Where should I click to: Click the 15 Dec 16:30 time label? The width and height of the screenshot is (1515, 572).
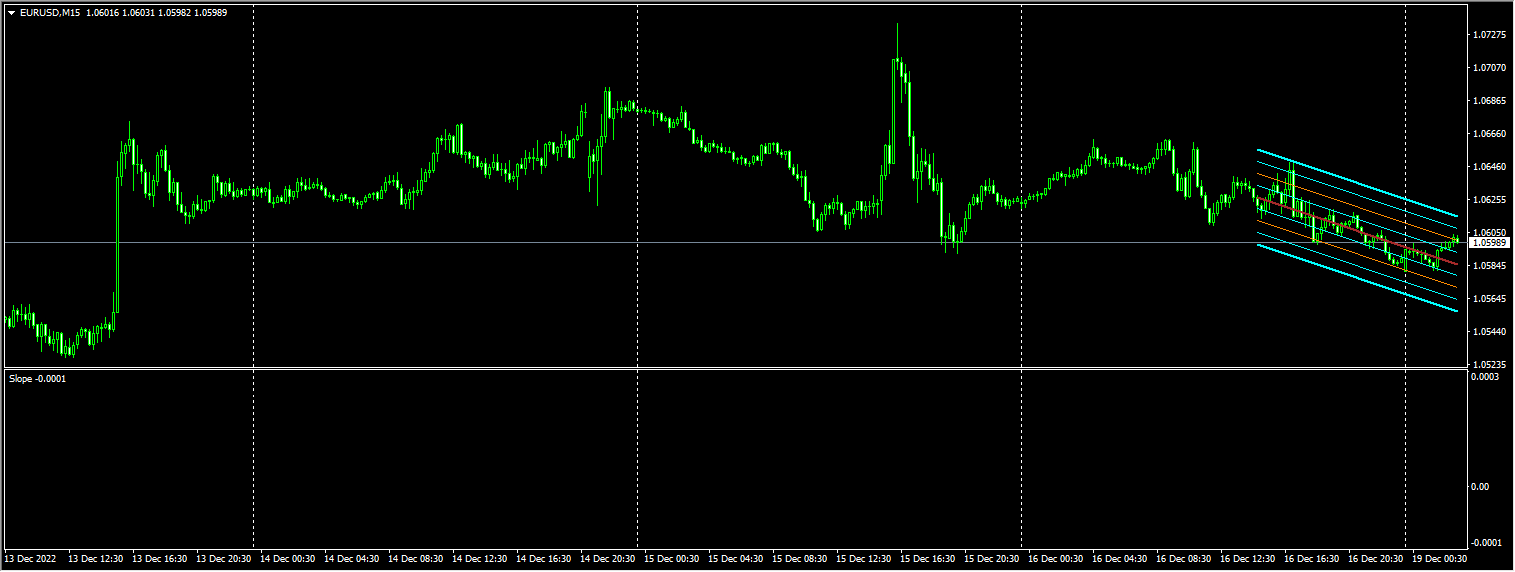928,559
